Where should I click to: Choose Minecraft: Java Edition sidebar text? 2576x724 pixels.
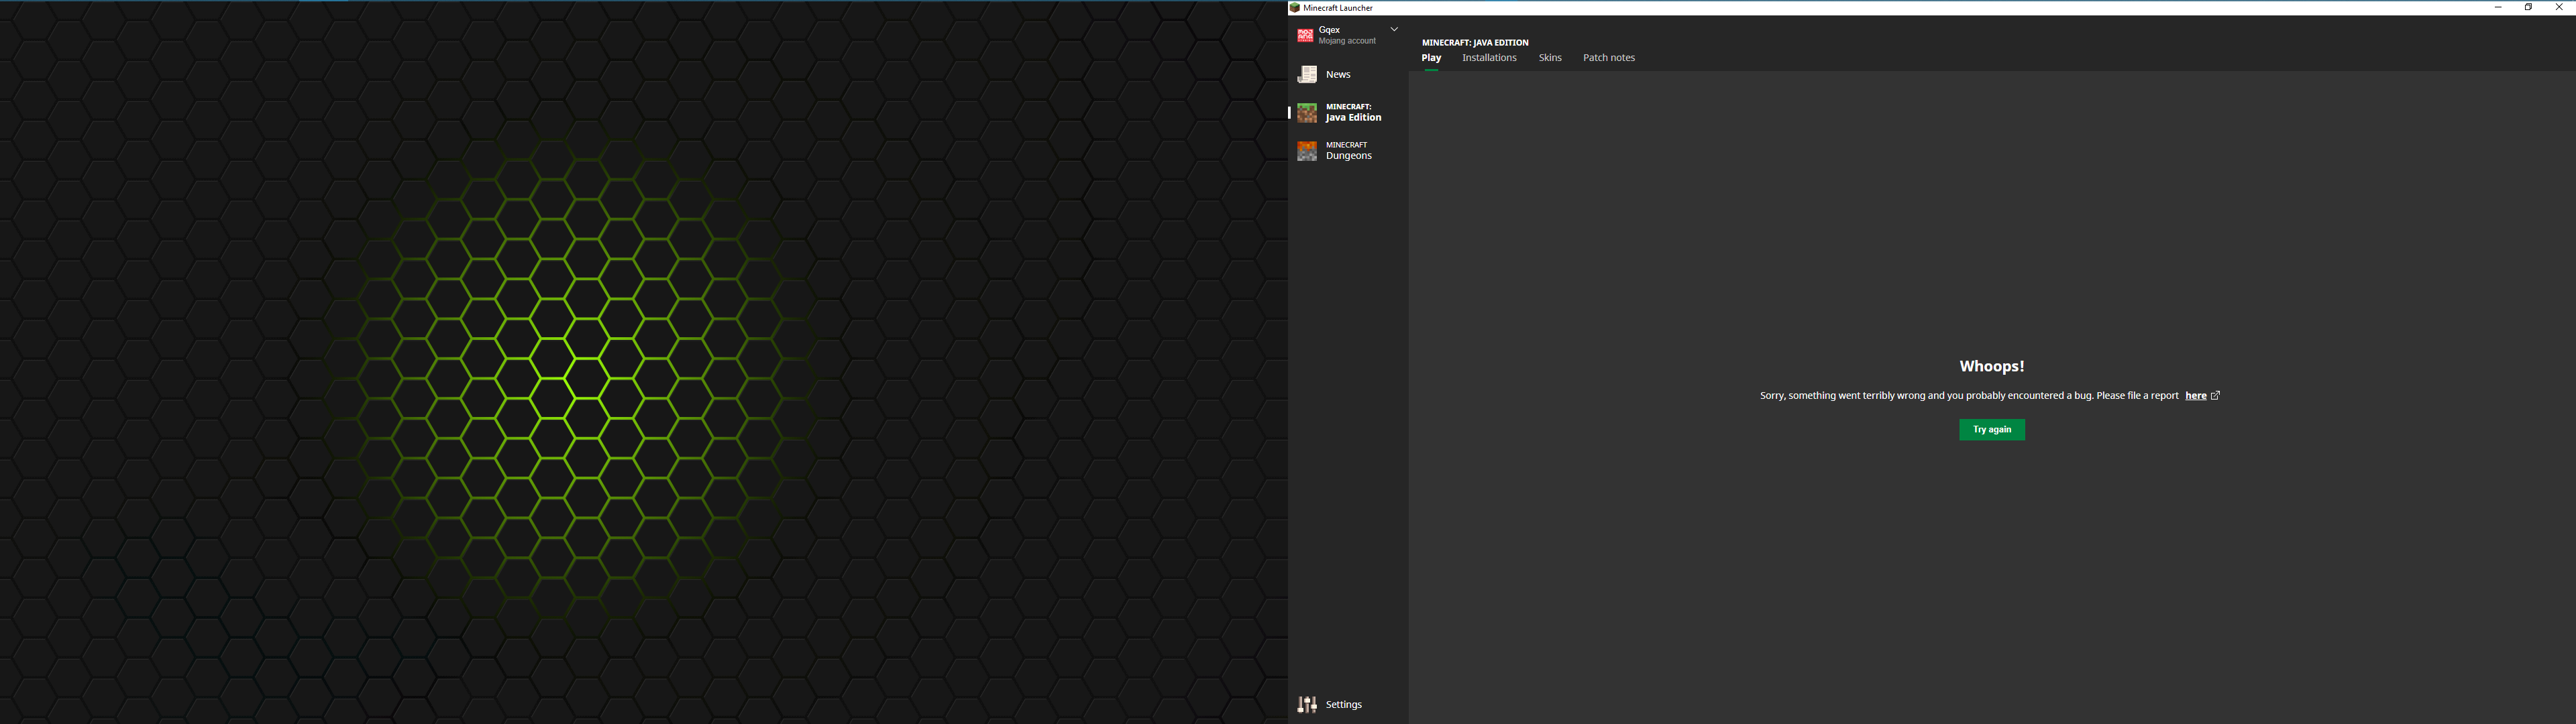1353,112
